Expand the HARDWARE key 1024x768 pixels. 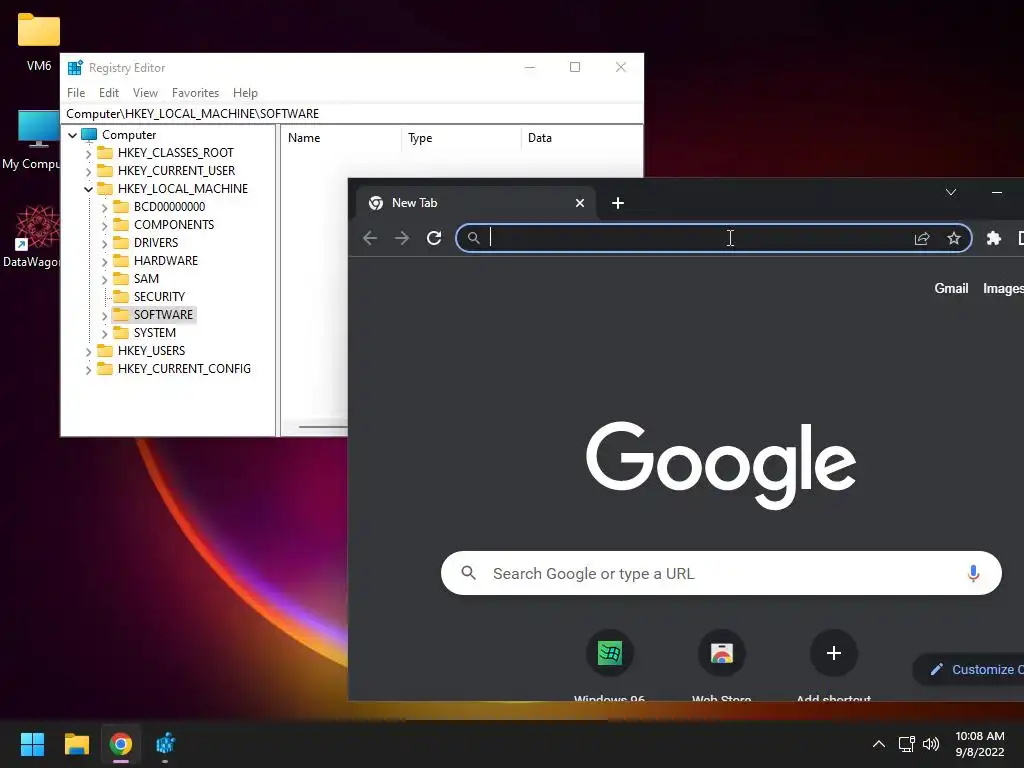click(x=104, y=261)
